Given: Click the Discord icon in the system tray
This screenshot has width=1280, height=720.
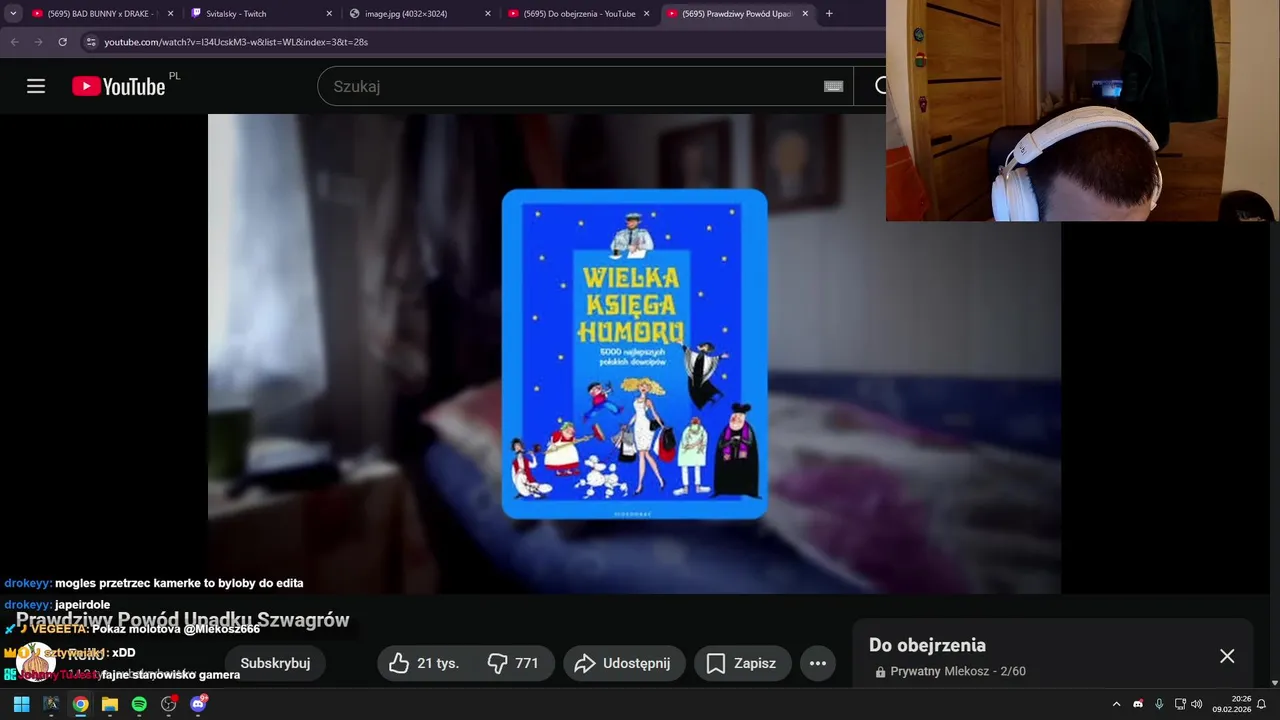Looking at the screenshot, I should (x=1138, y=704).
